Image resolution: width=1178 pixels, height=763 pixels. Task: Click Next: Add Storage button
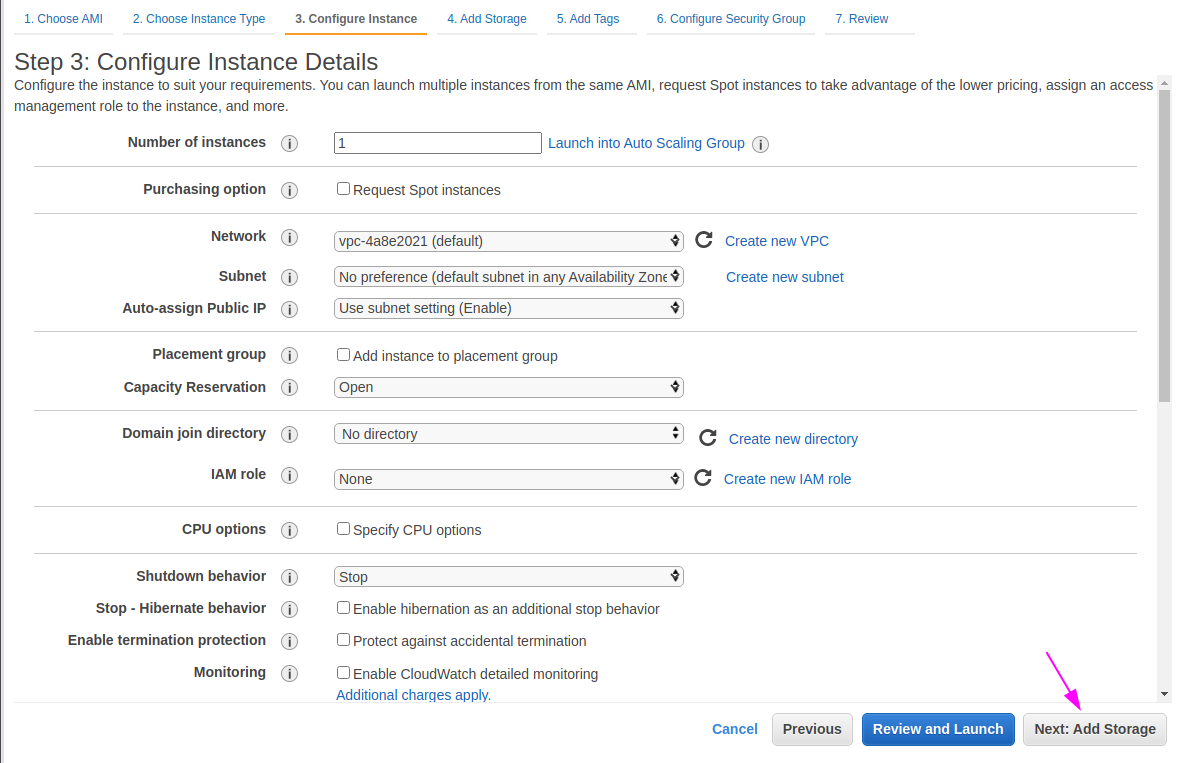click(1094, 729)
